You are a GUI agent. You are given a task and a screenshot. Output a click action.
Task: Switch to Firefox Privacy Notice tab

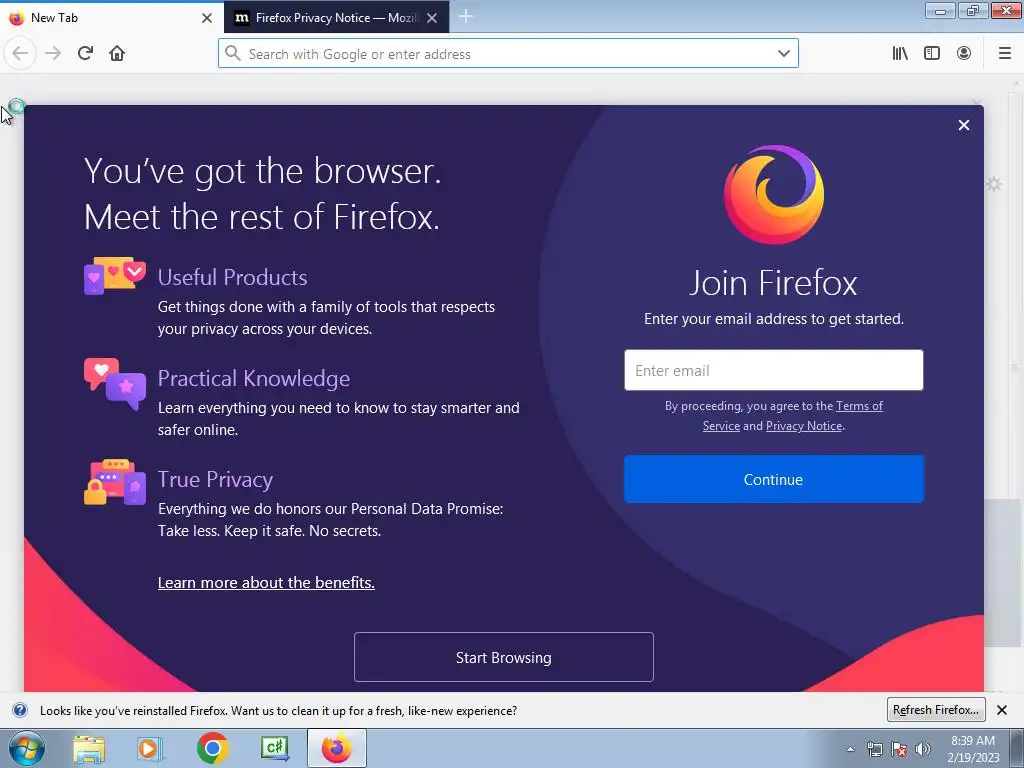(x=336, y=18)
